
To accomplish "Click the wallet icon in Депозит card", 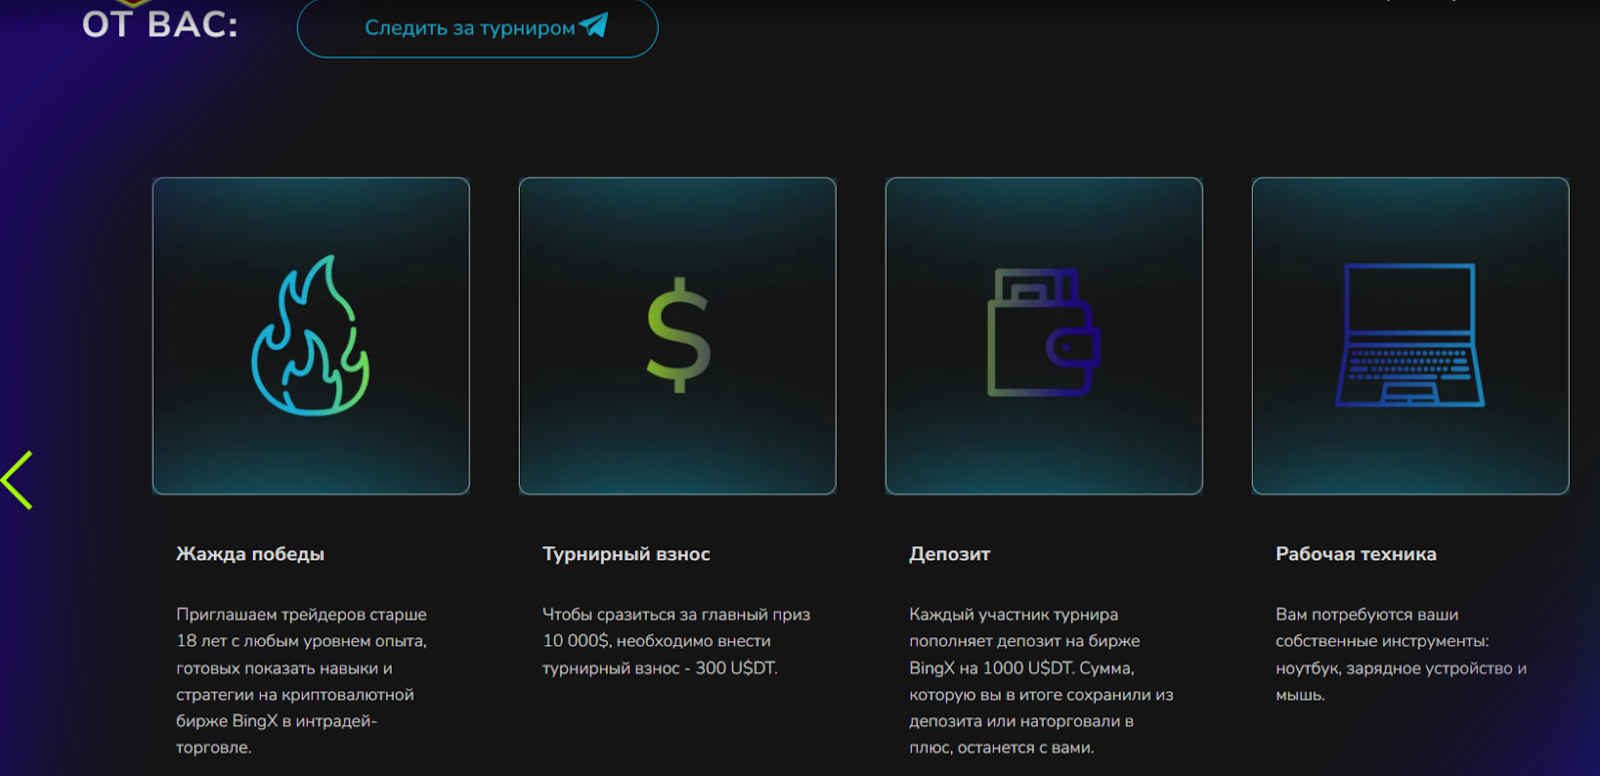I will coord(1043,332).
